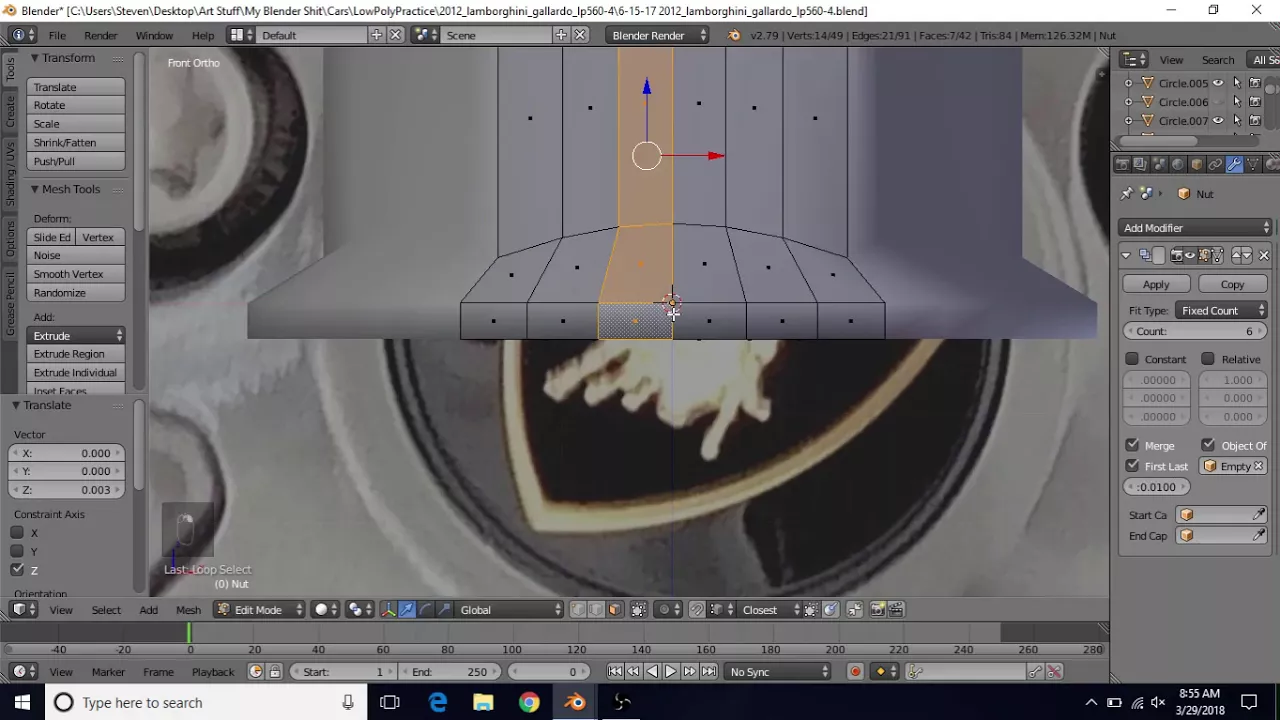Uncheck the Merge checkbox
This screenshot has width=1280, height=720.
click(x=1132, y=445)
